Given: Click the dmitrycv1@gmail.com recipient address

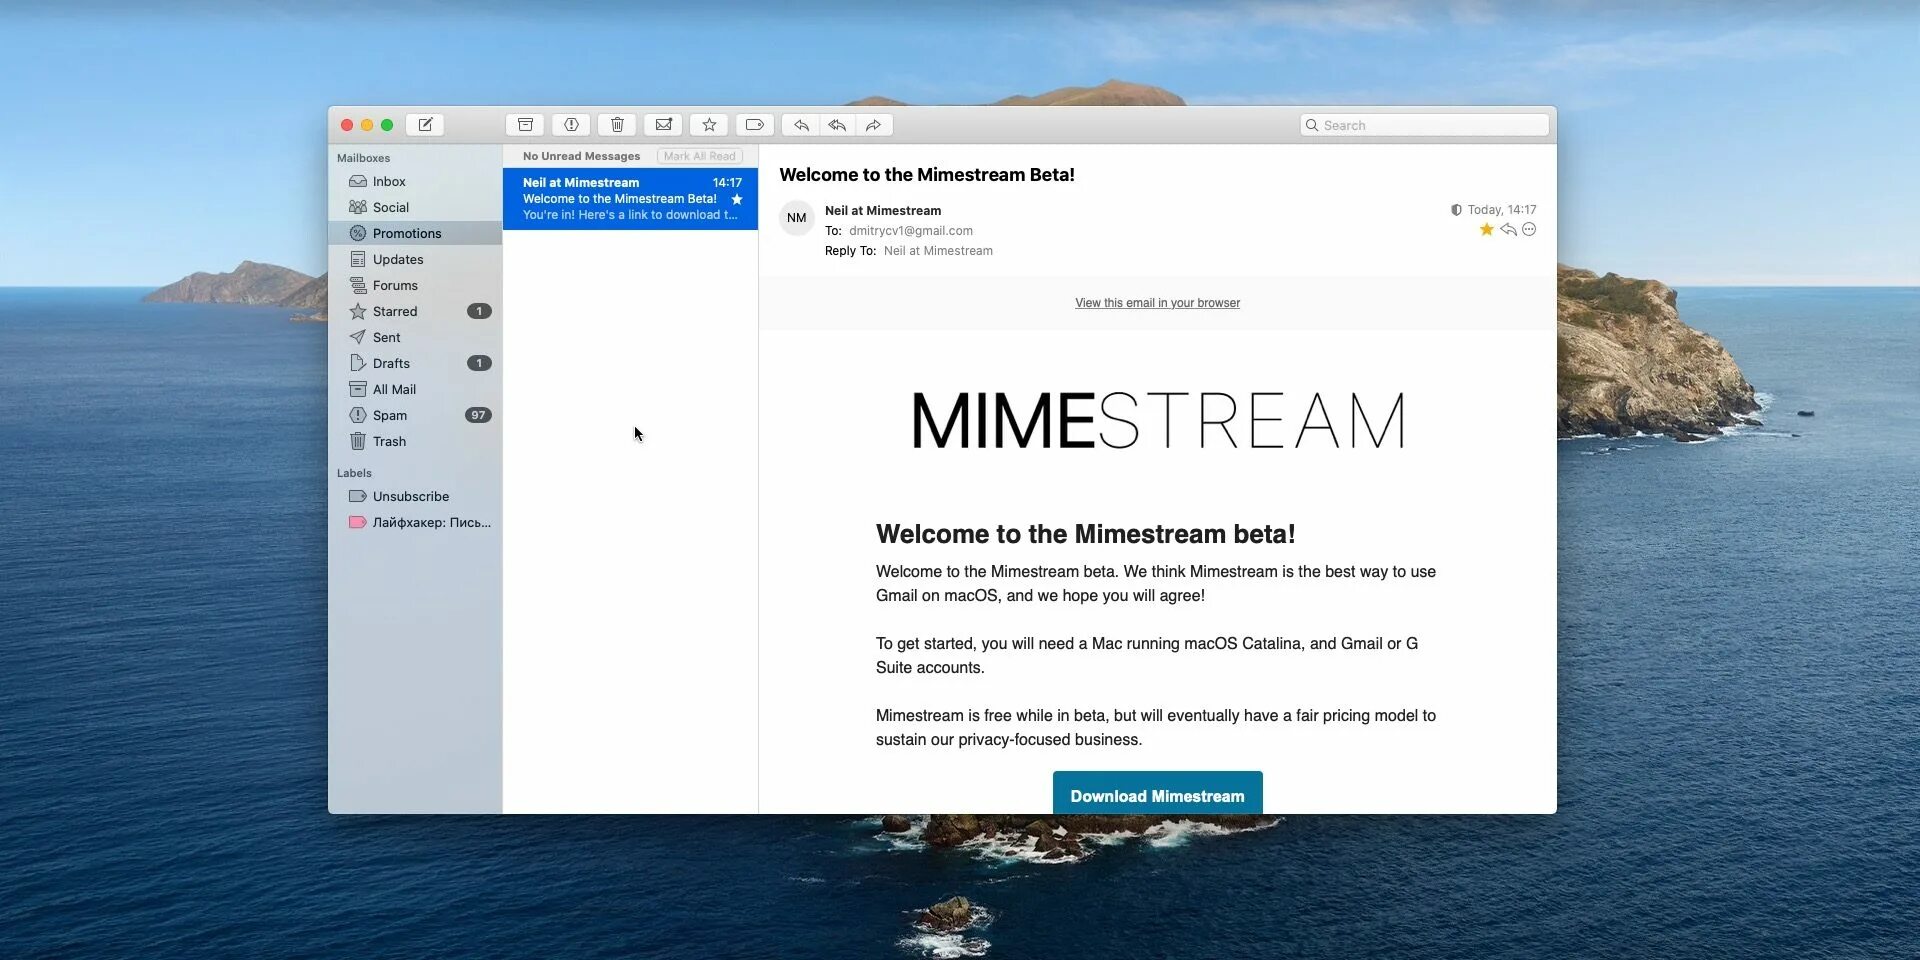Looking at the screenshot, I should click(x=911, y=231).
